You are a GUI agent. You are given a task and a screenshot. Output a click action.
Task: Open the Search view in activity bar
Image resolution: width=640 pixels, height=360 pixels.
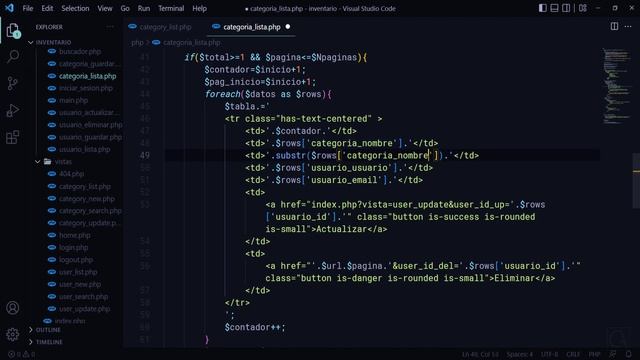tap(13, 56)
